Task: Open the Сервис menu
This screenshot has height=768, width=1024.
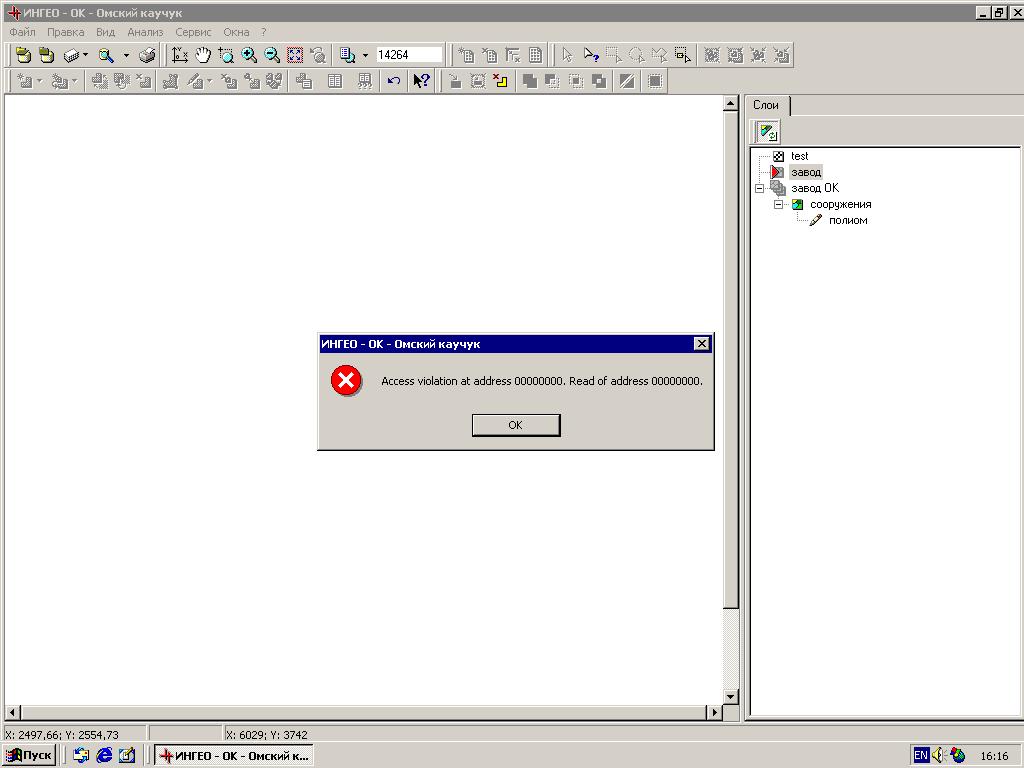Action: click(193, 32)
